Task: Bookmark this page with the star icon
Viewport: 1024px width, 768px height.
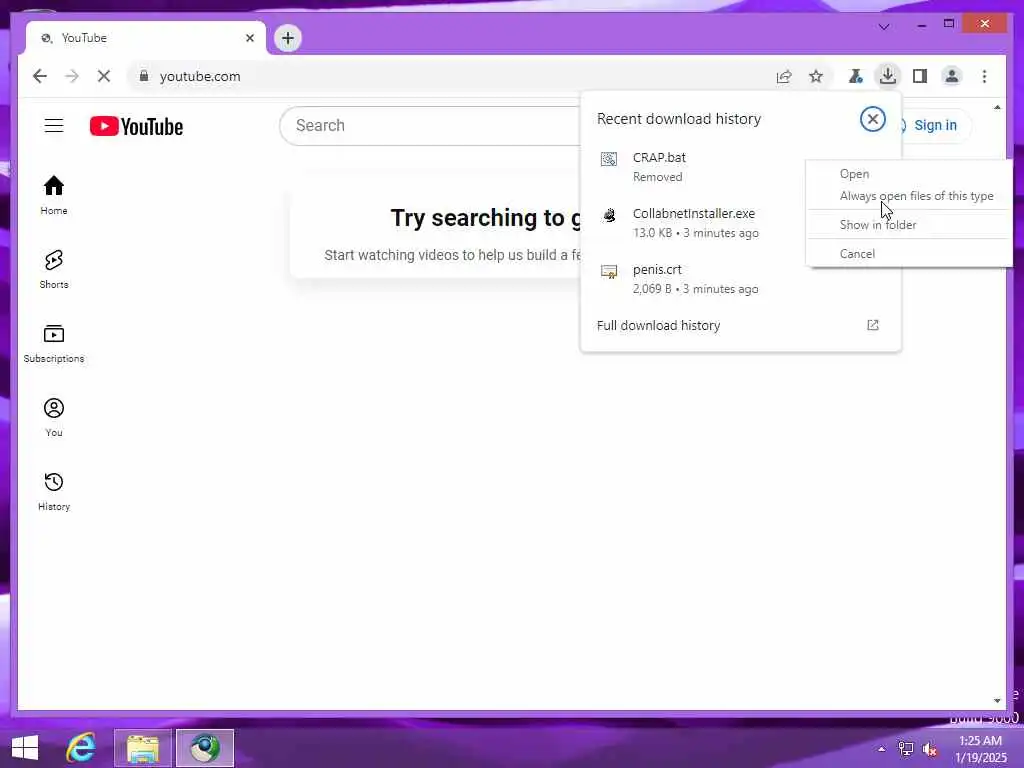Action: click(x=816, y=76)
